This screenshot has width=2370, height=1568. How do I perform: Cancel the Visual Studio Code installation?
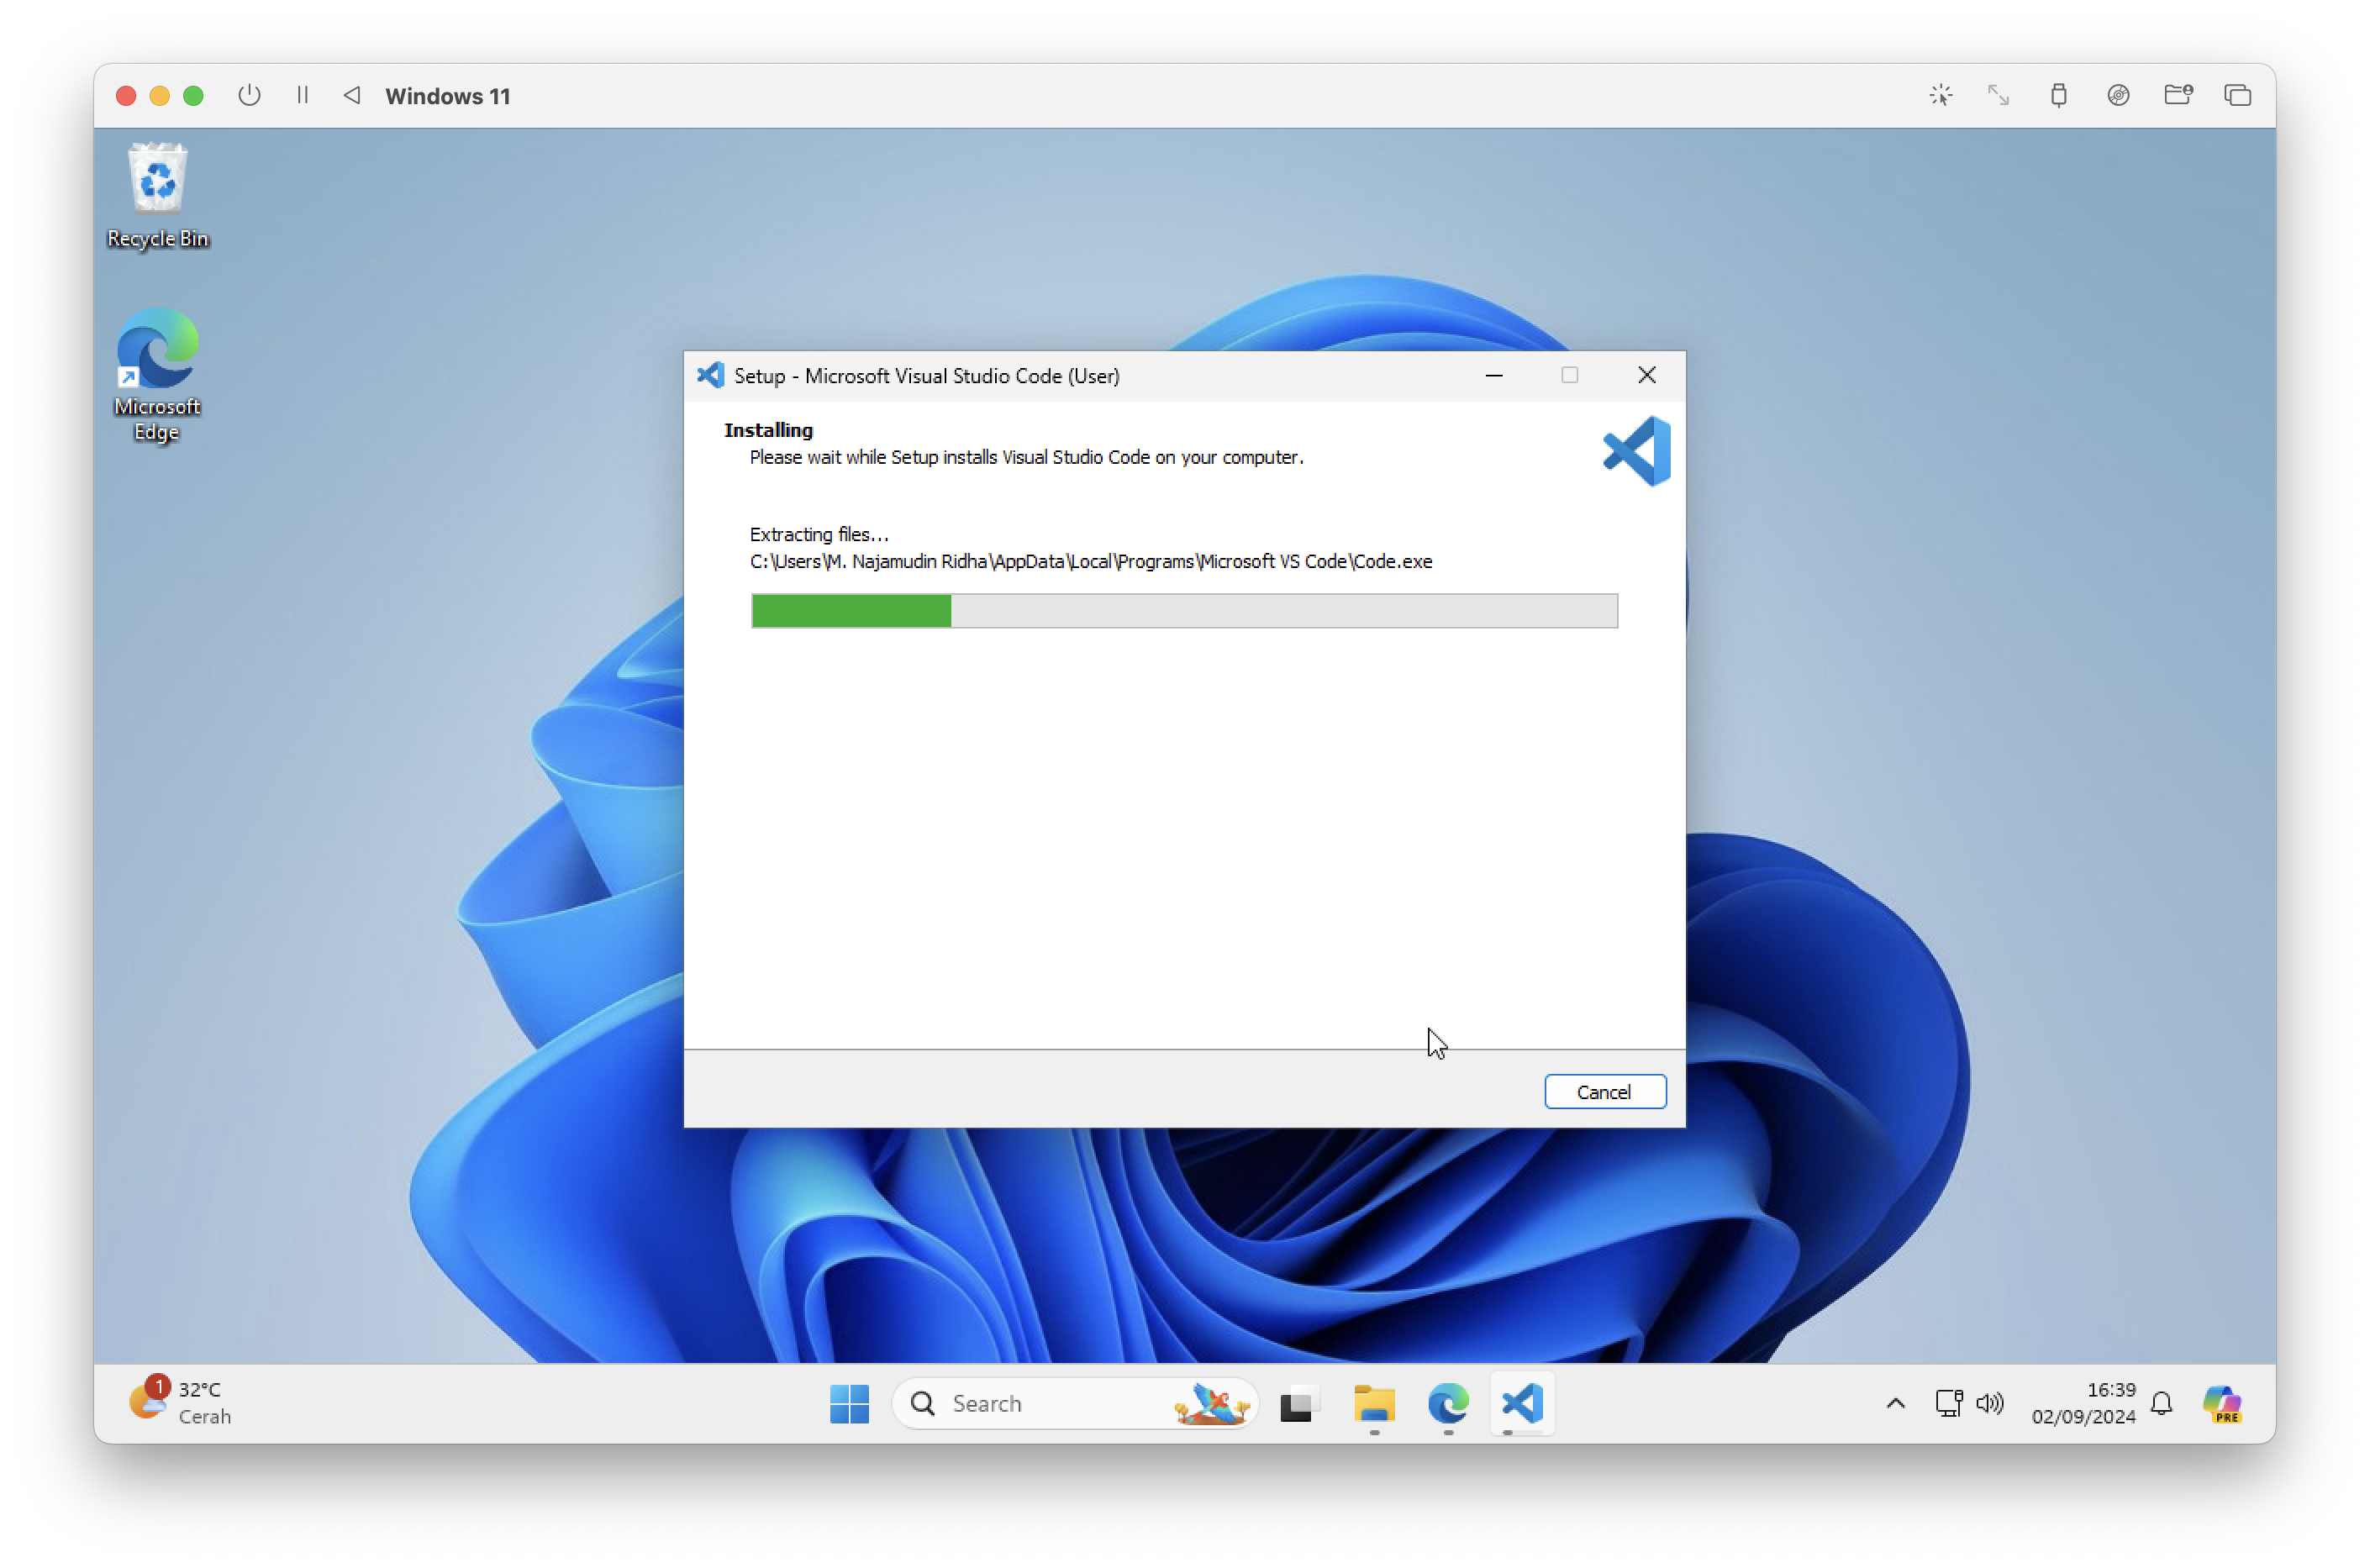tap(1604, 1091)
